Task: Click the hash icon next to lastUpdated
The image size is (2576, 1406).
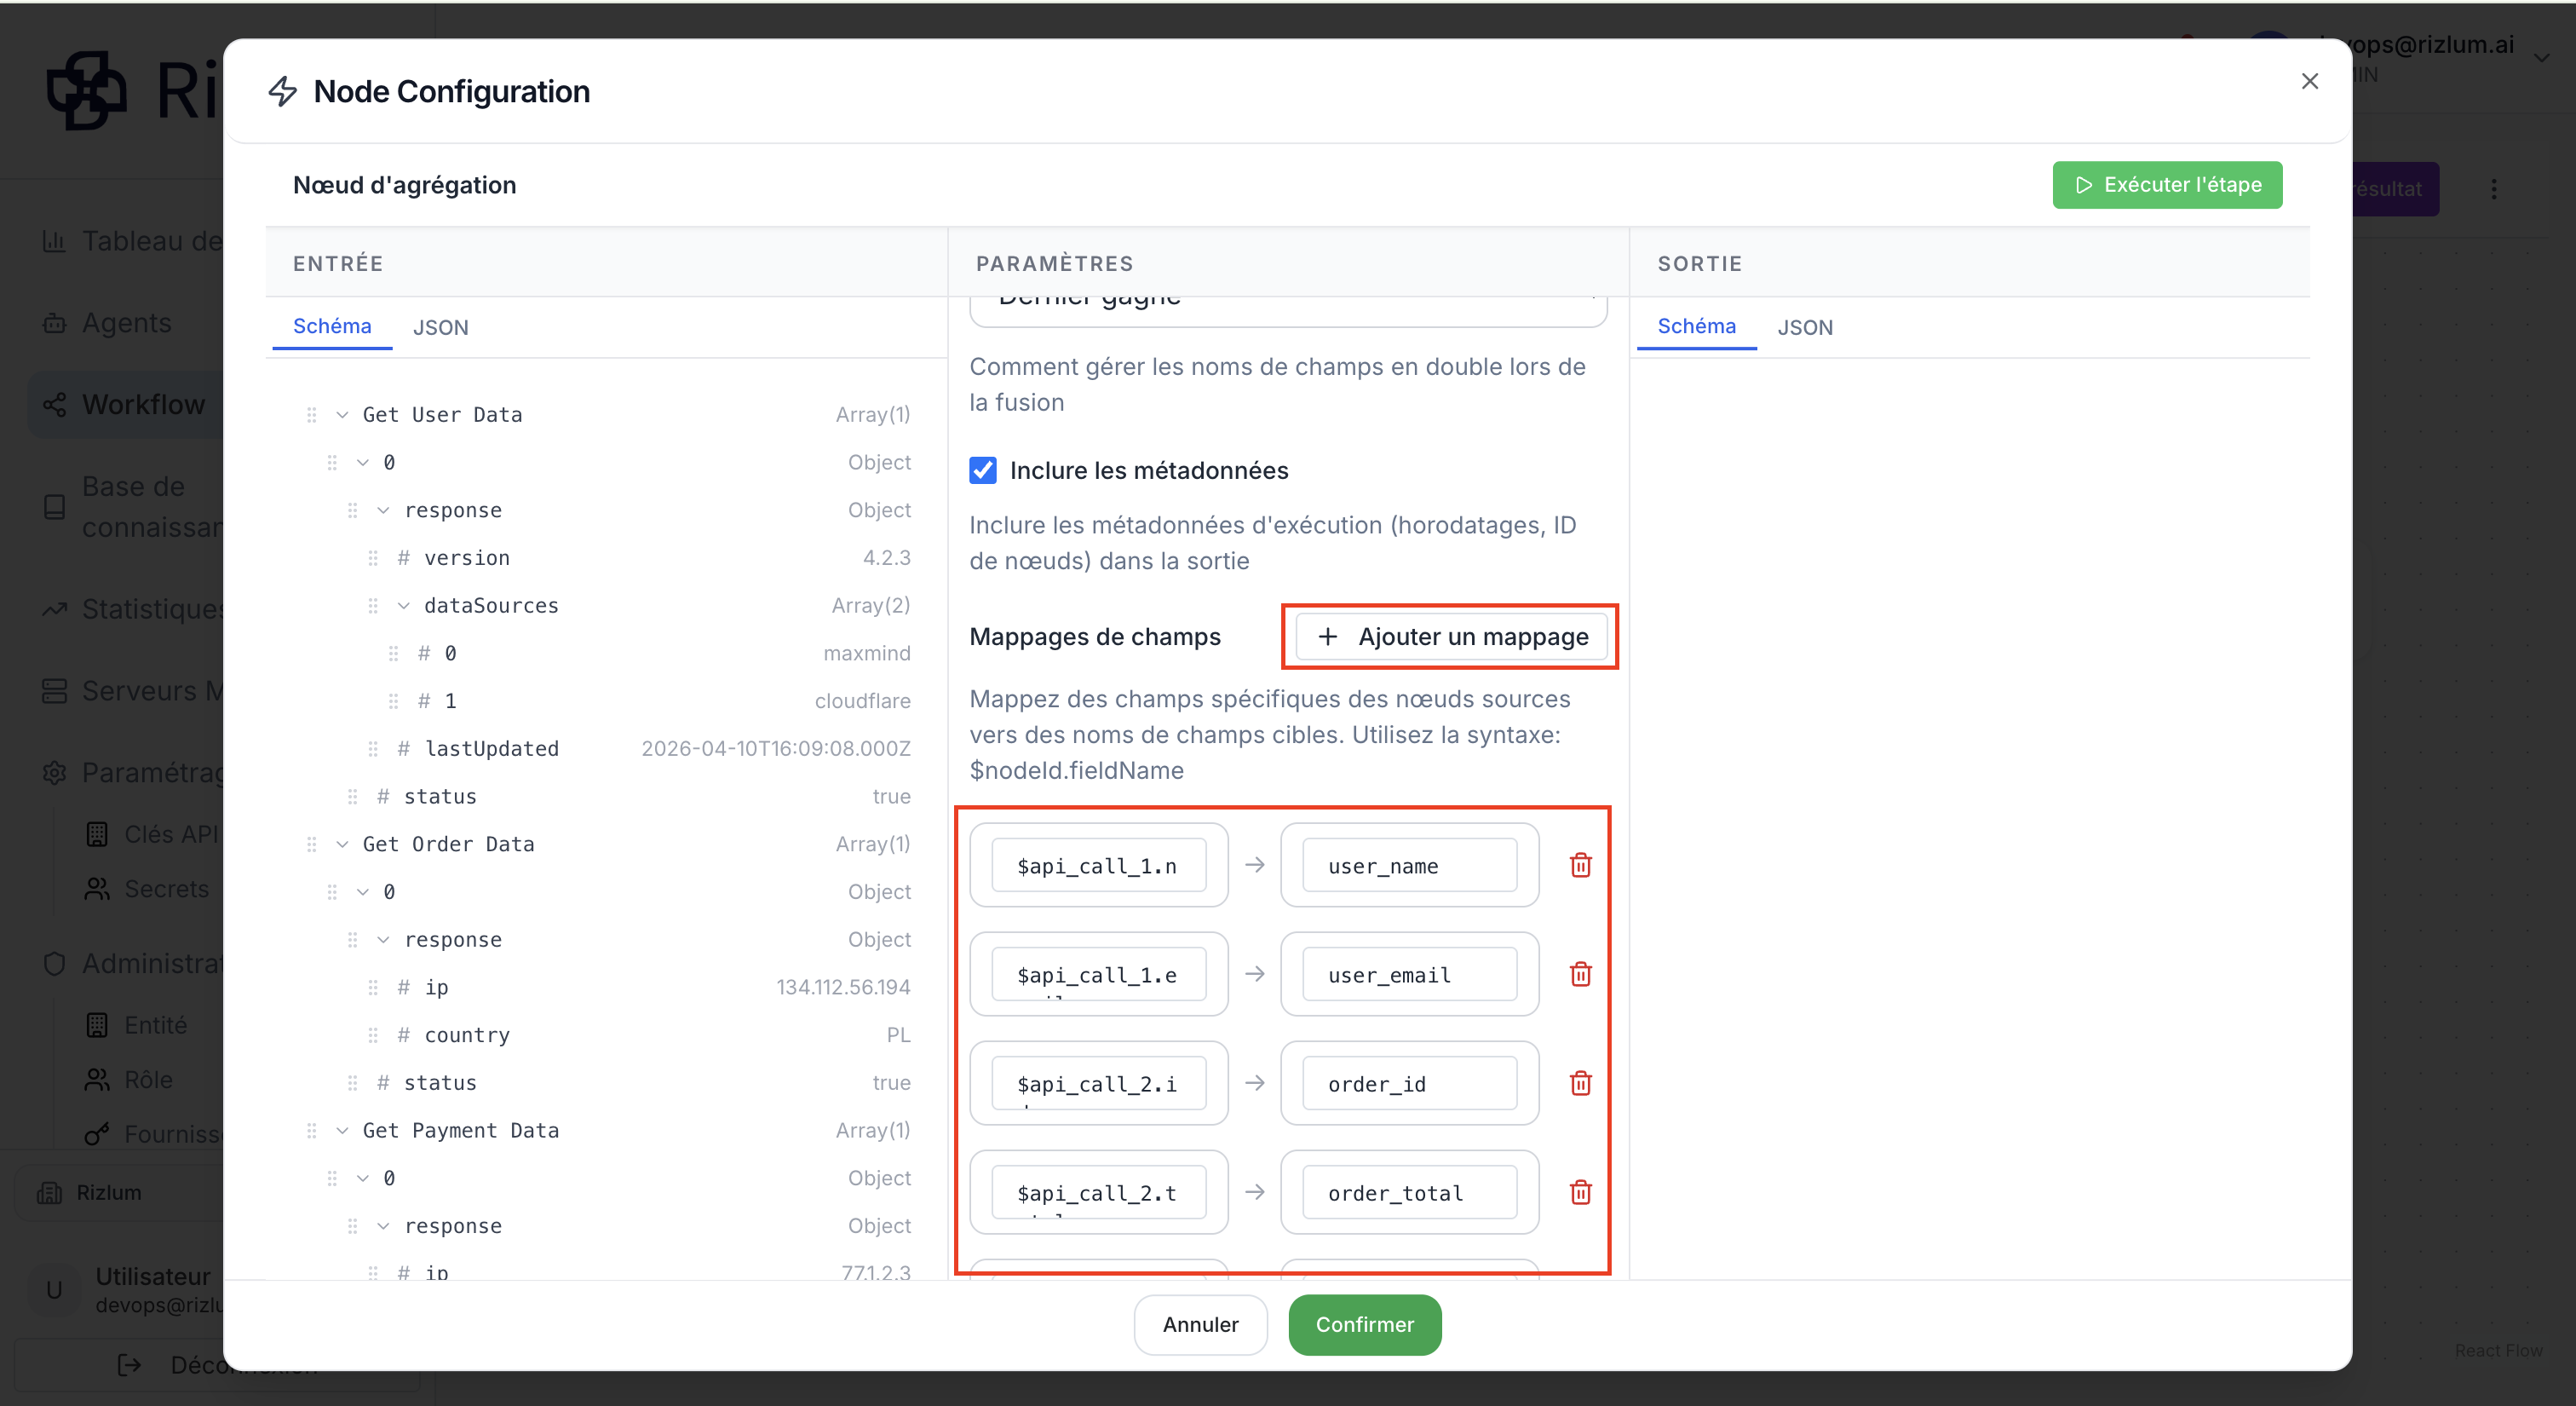Action: tap(403, 748)
